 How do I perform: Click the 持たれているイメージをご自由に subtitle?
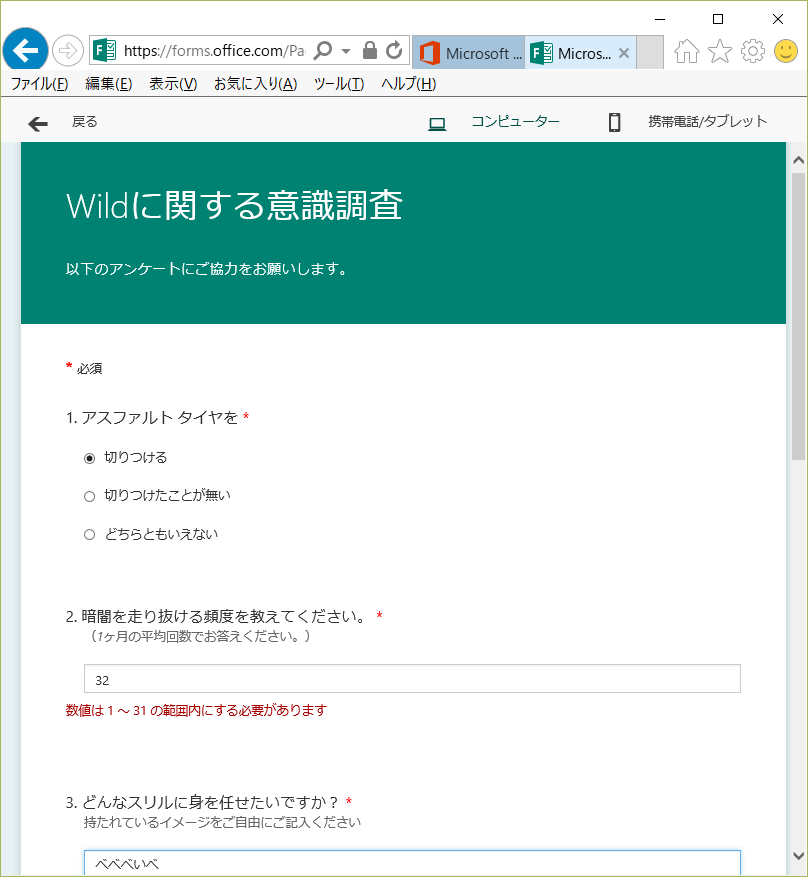click(x=223, y=822)
